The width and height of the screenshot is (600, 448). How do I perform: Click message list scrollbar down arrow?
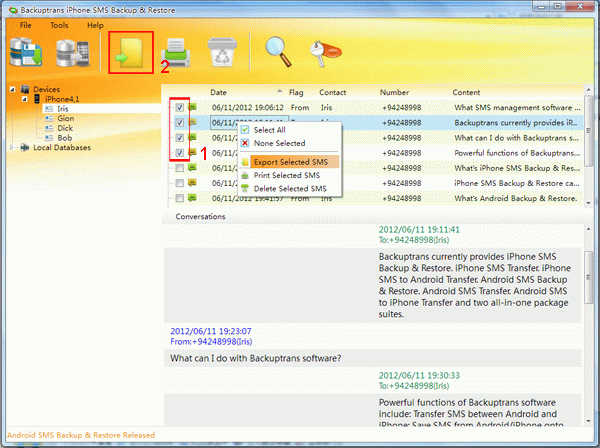coord(589,203)
